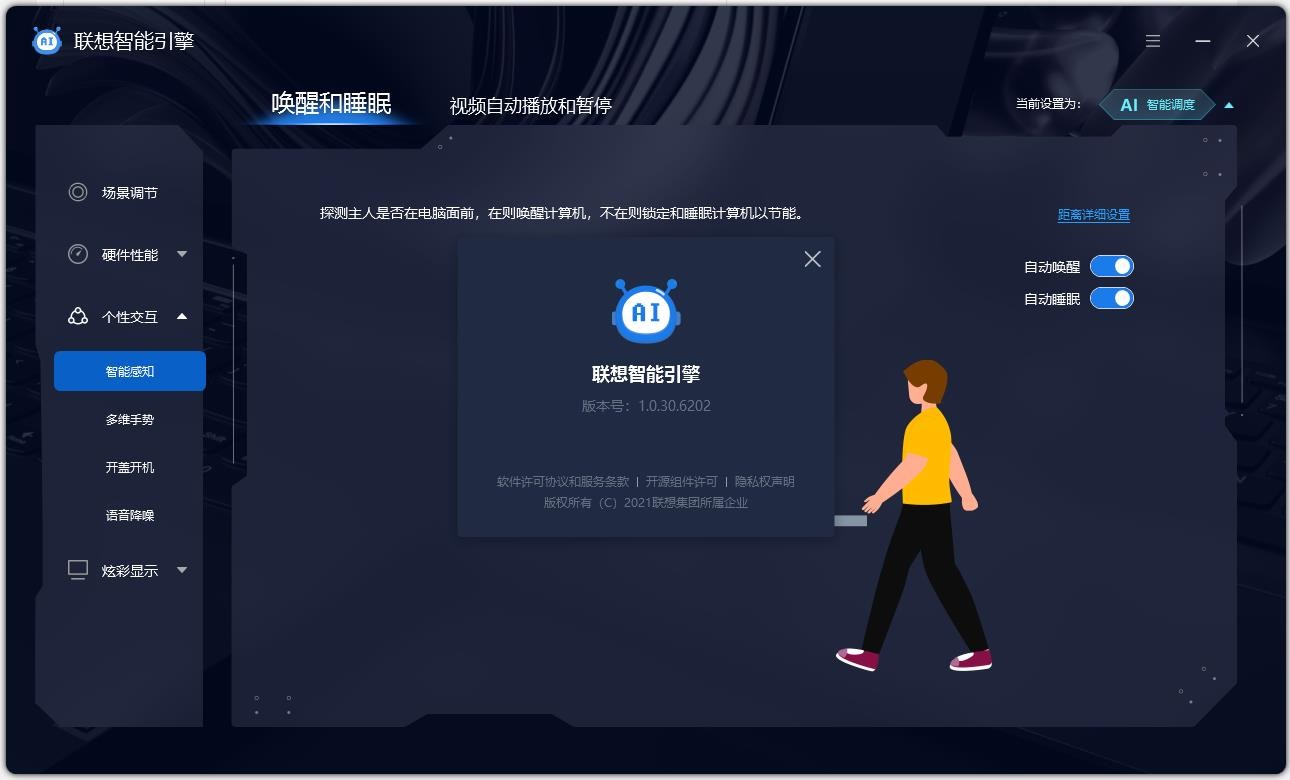The width and height of the screenshot is (1290, 780).
Task: Click the 当前设置为 label
Action: (x=1048, y=104)
